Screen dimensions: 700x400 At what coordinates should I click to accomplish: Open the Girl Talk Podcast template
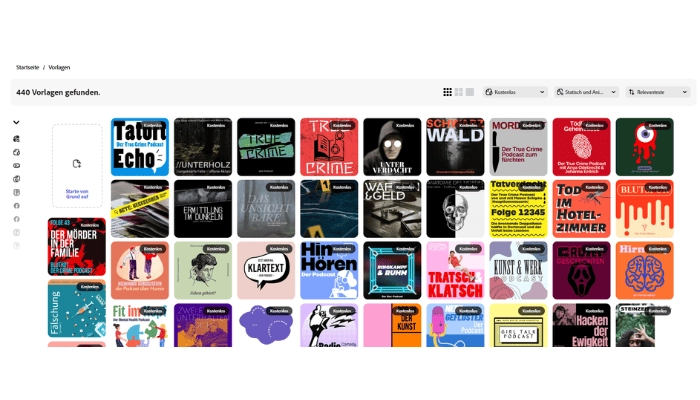(518, 325)
